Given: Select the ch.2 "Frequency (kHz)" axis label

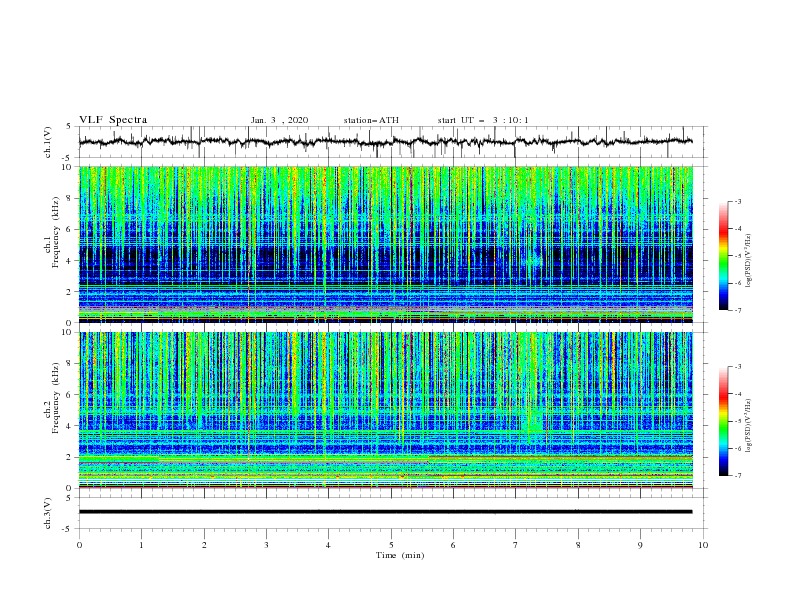Looking at the screenshot, I should point(56,398).
